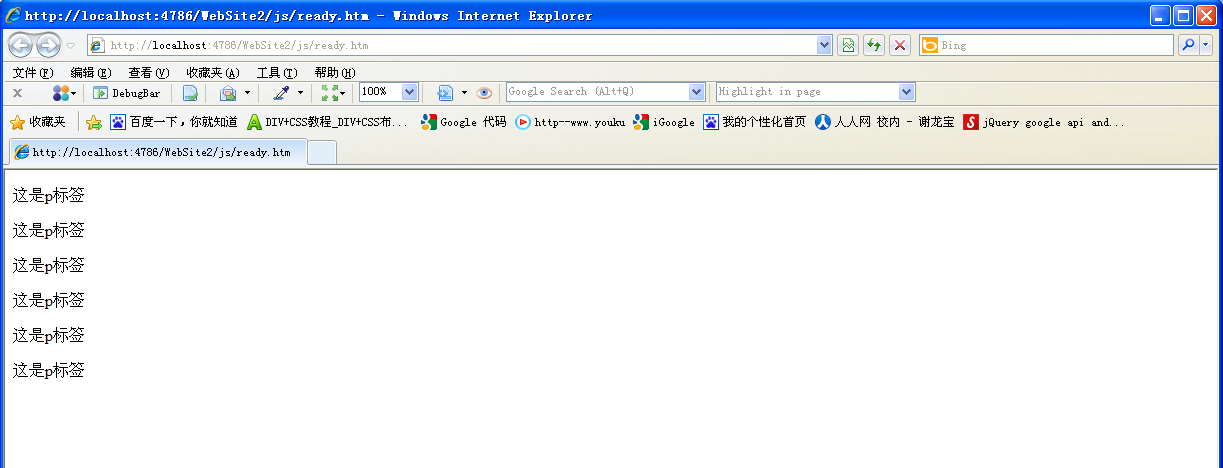Open dropdown arrow next to eyedropper tool

click(x=300, y=92)
